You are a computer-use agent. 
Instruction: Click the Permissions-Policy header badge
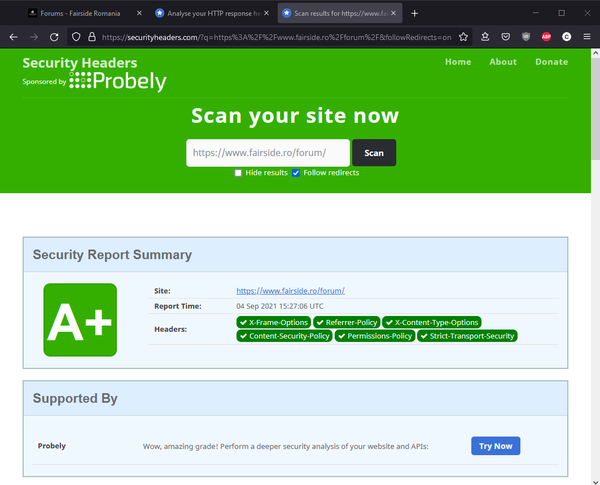pyautogui.click(x=375, y=336)
